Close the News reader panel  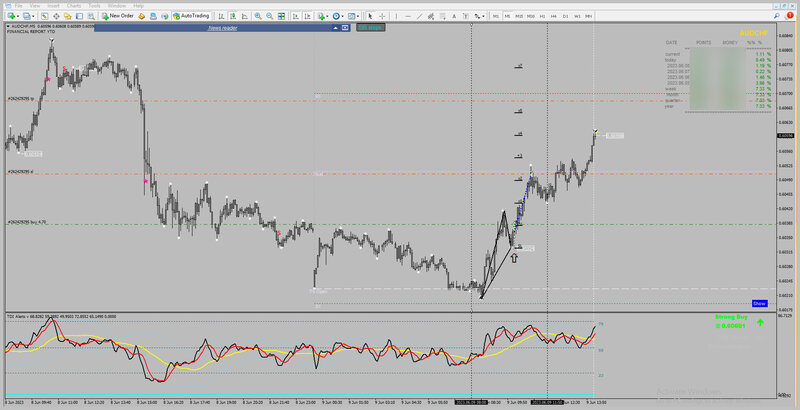point(345,28)
